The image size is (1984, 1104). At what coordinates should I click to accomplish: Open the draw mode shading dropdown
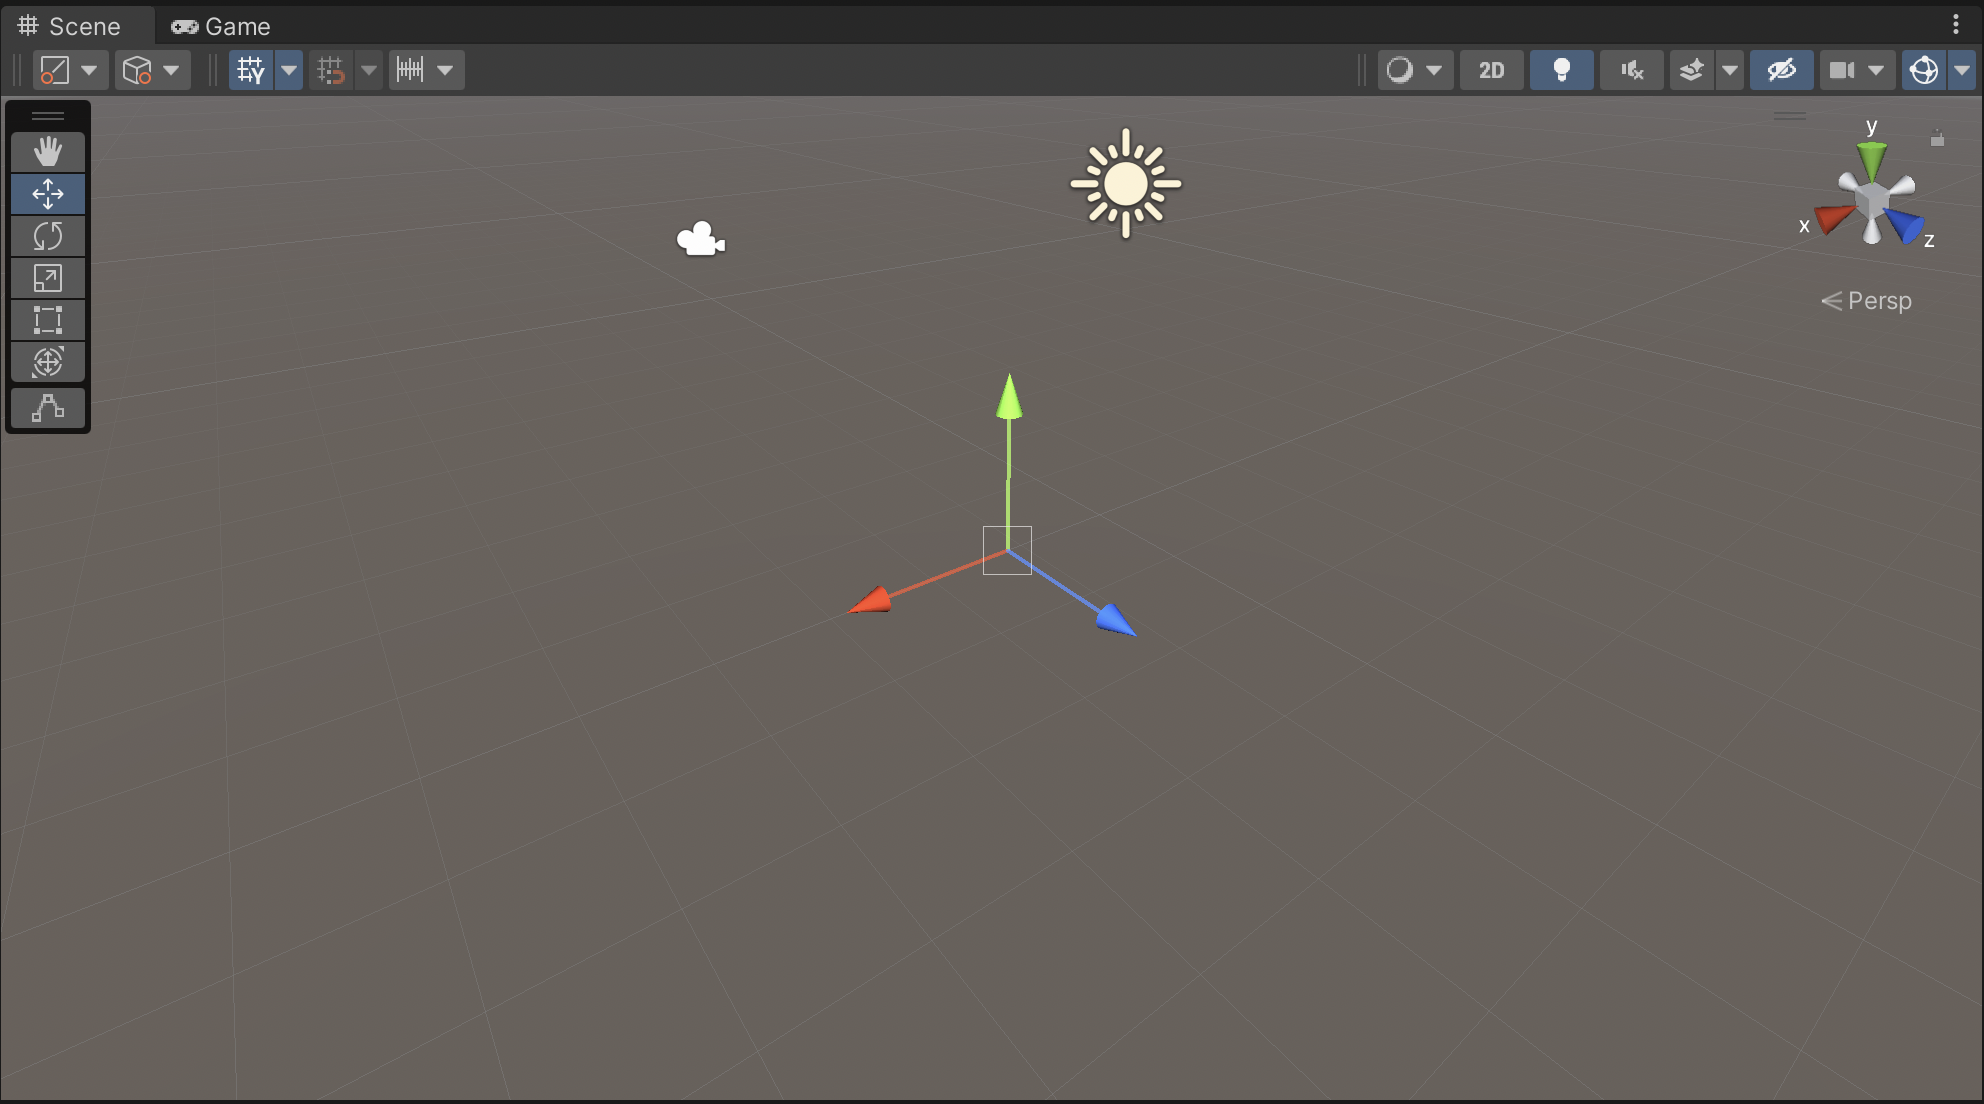1414,70
